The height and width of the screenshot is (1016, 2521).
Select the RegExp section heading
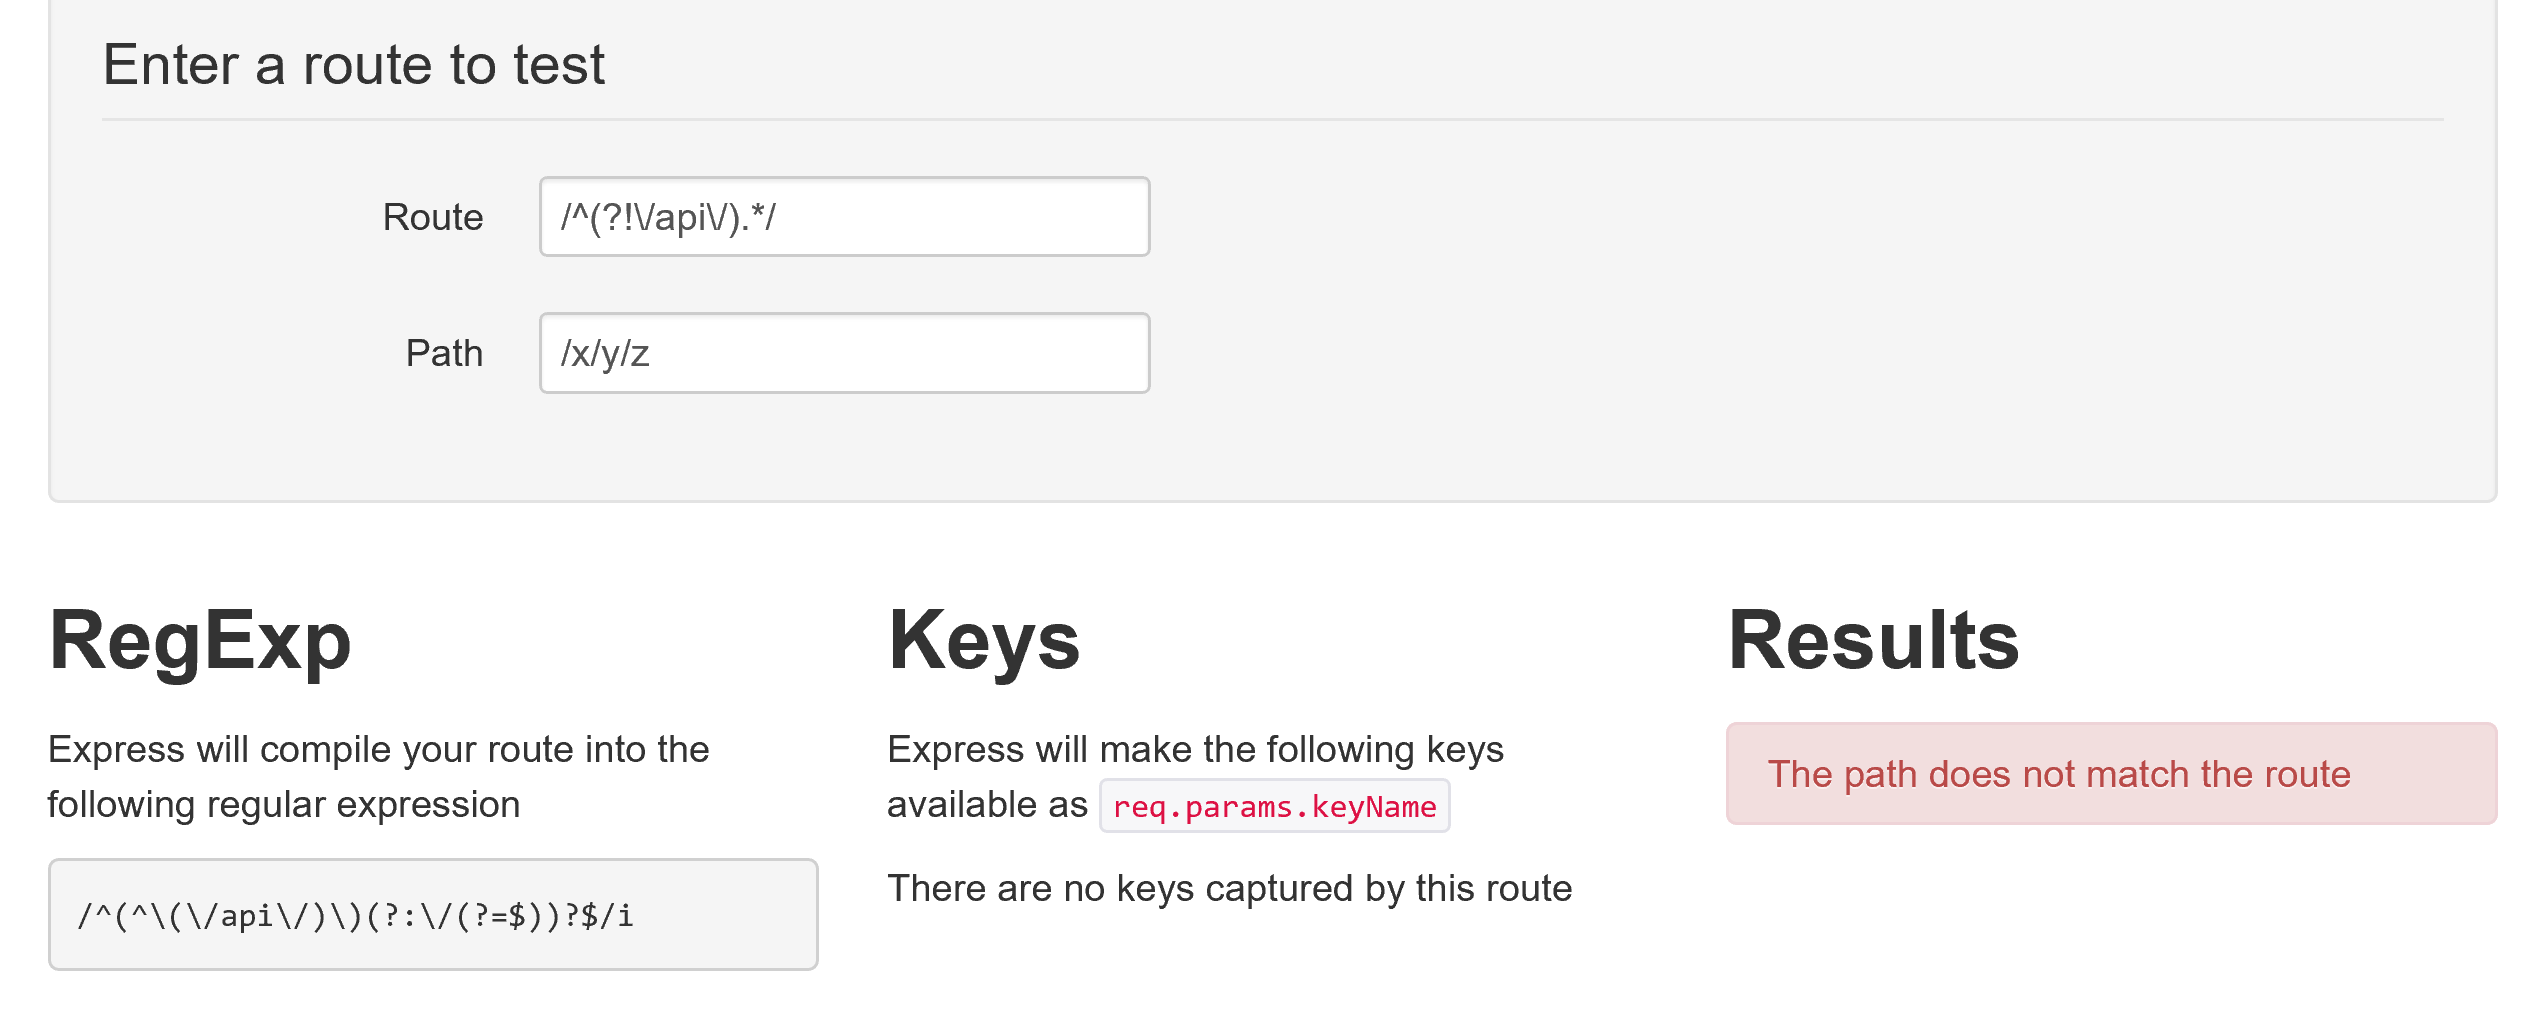pyautogui.click(x=200, y=640)
